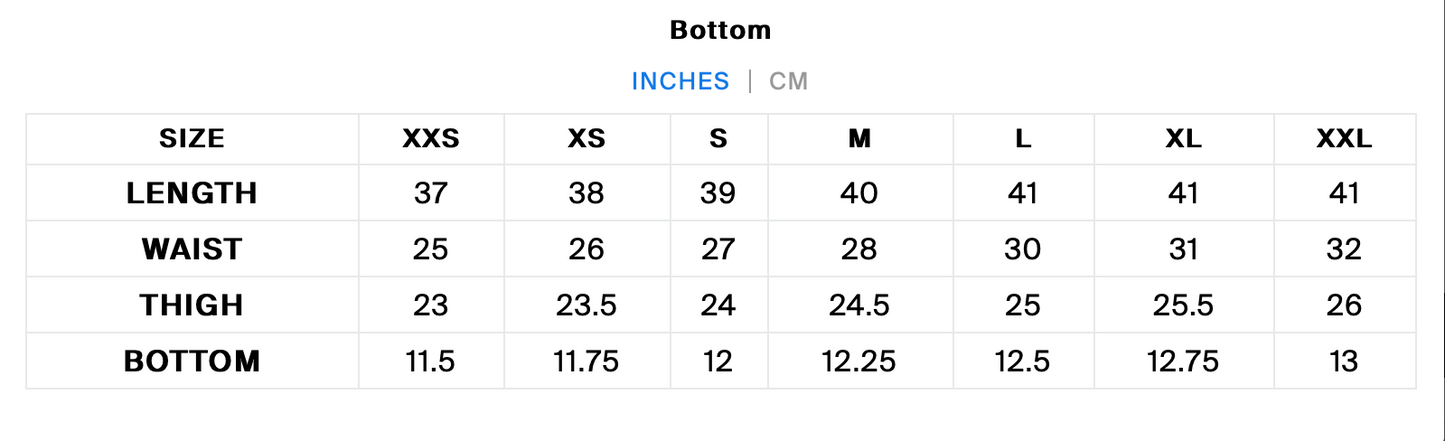Click the WAIST row label
The width and height of the screenshot is (1445, 441).
(x=192, y=249)
